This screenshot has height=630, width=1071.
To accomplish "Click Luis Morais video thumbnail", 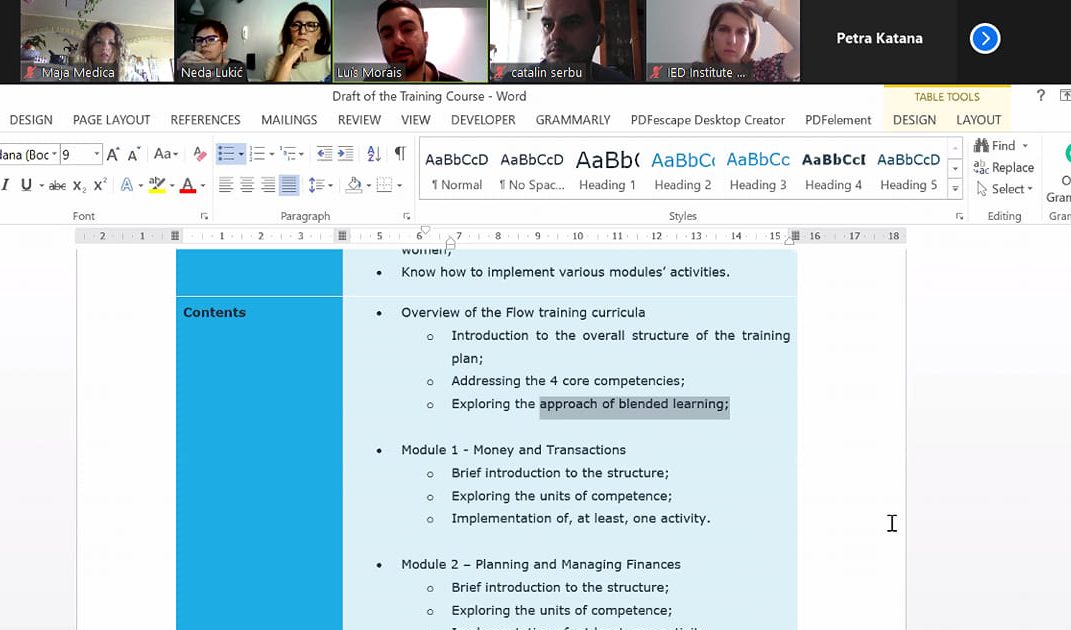I will pos(409,40).
